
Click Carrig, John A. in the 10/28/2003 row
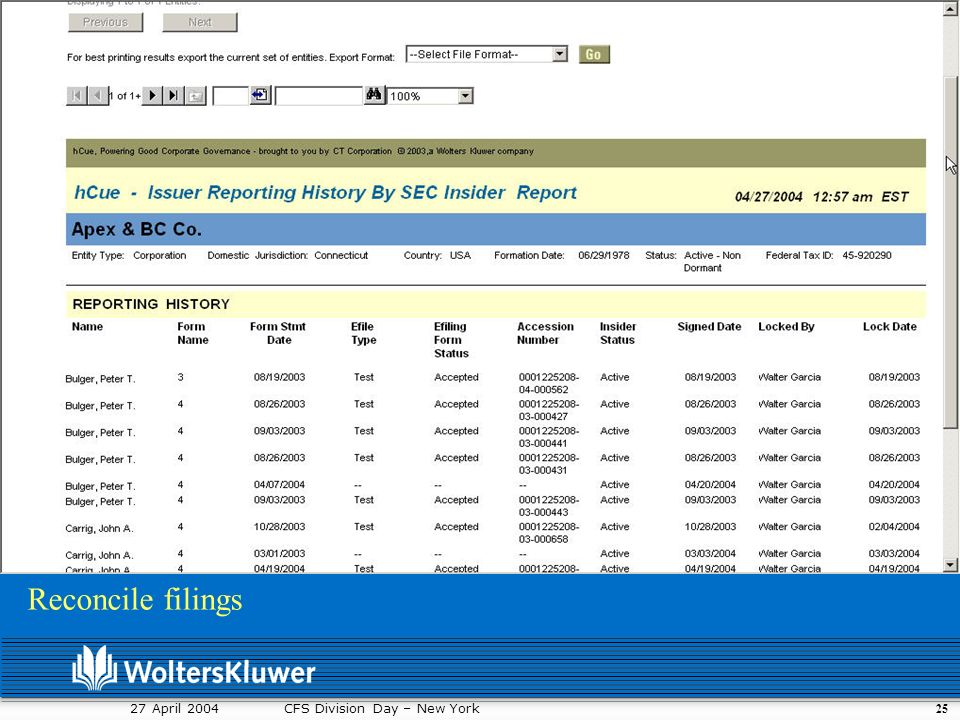99,528
